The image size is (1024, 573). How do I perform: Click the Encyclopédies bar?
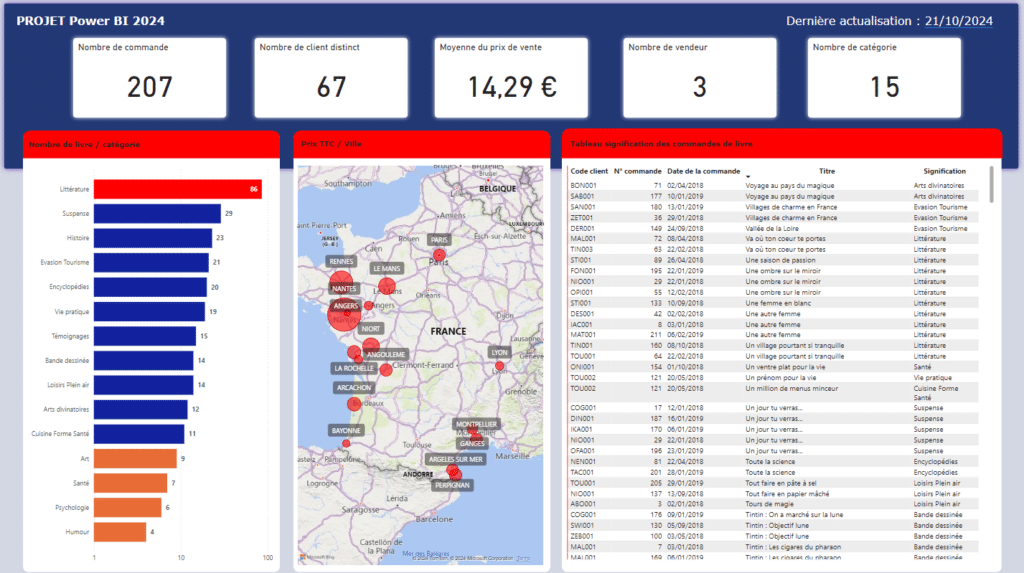pos(150,287)
